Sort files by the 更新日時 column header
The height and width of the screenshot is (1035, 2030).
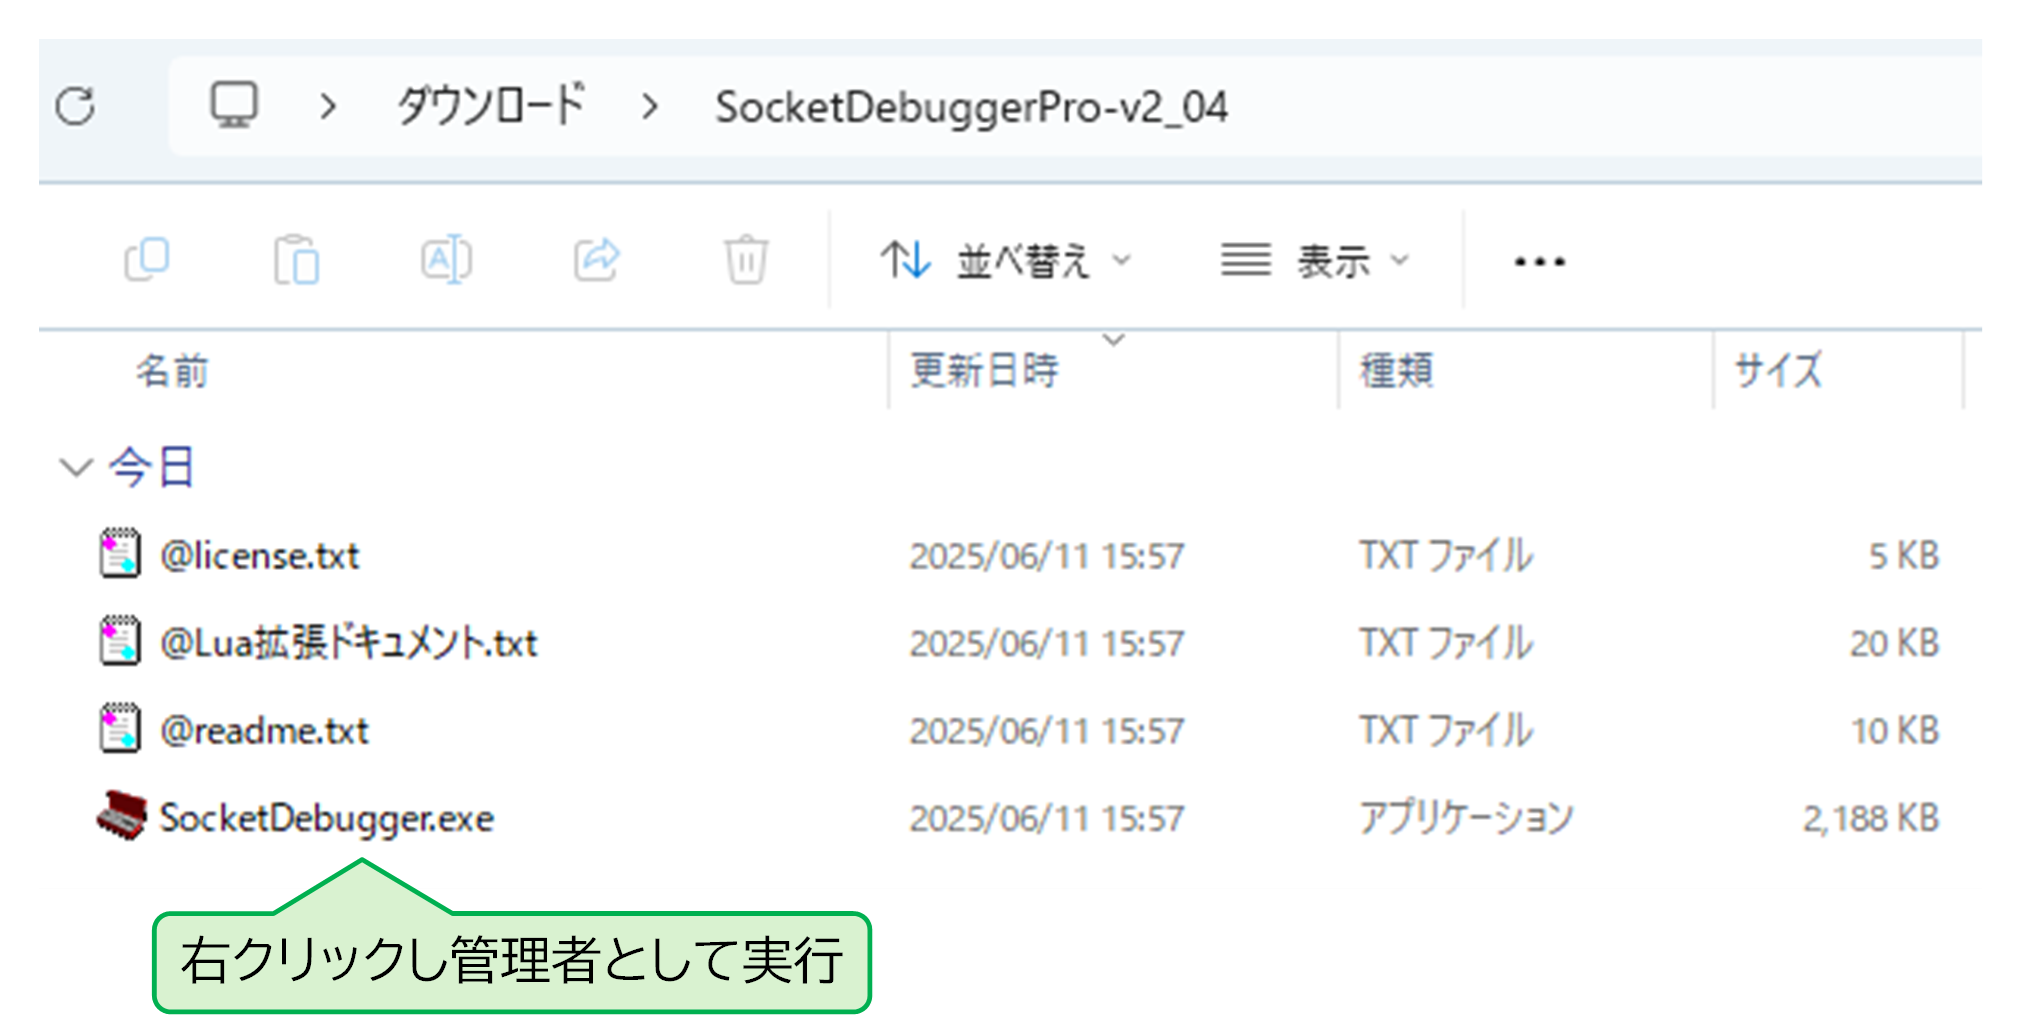coord(985,370)
